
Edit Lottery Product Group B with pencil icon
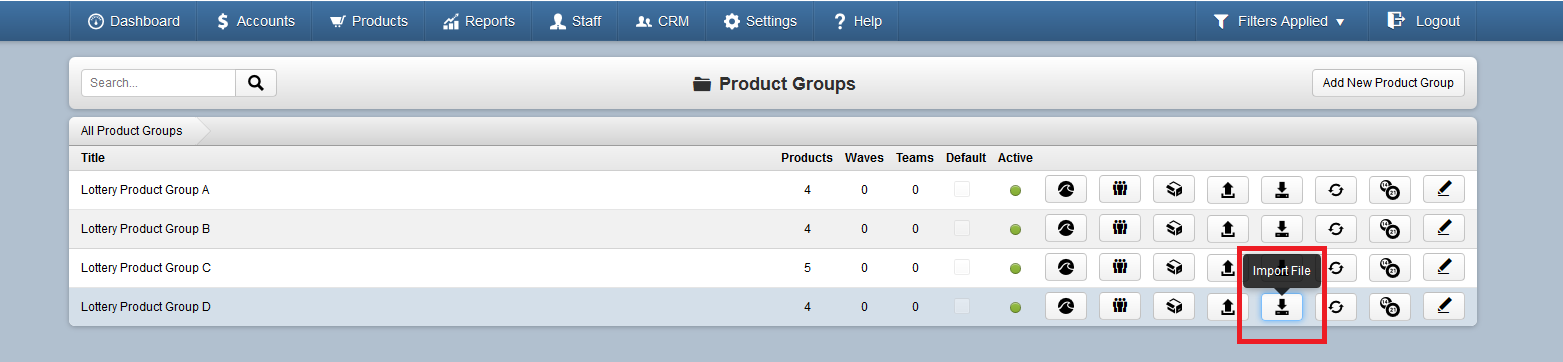1444,228
